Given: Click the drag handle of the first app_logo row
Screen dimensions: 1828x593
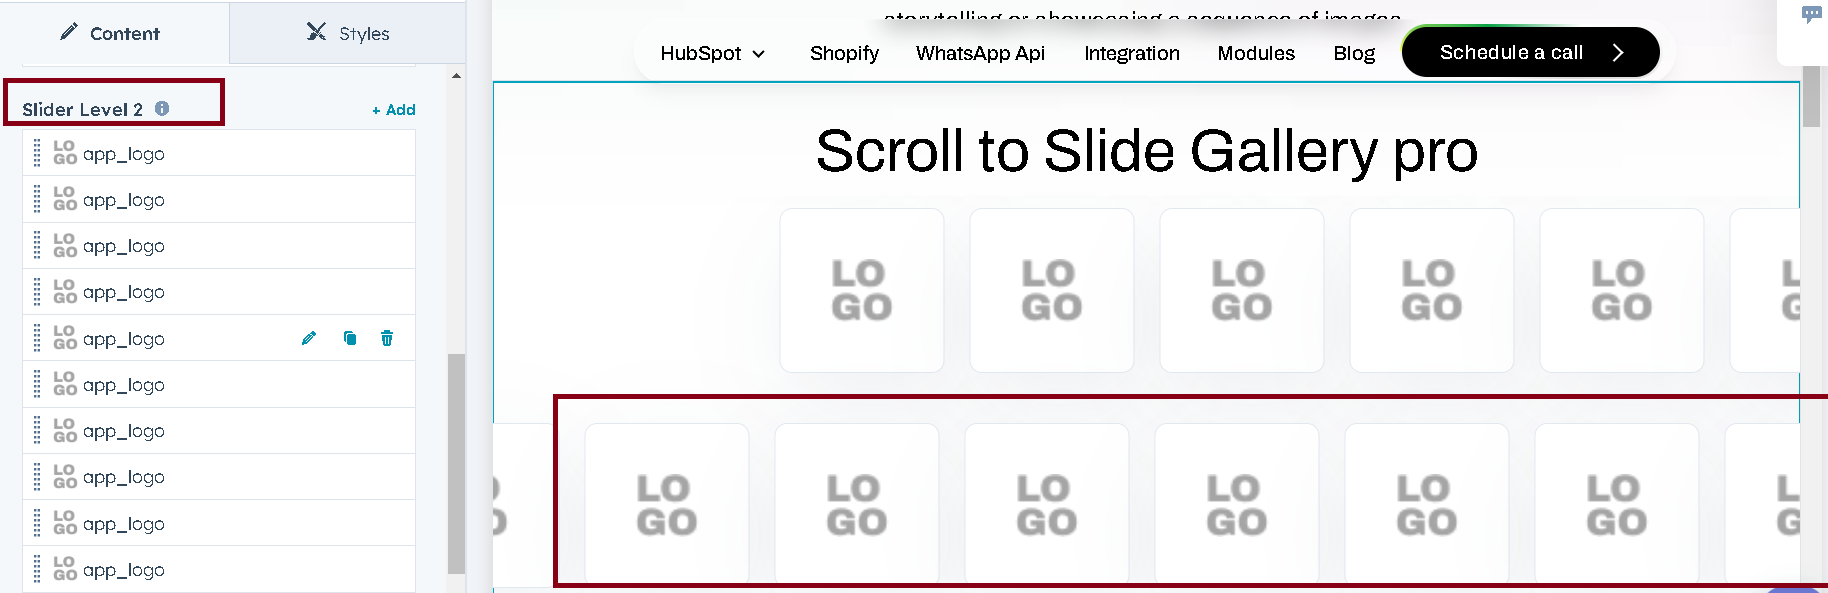Looking at the screenshot, I should pos(37,153).
